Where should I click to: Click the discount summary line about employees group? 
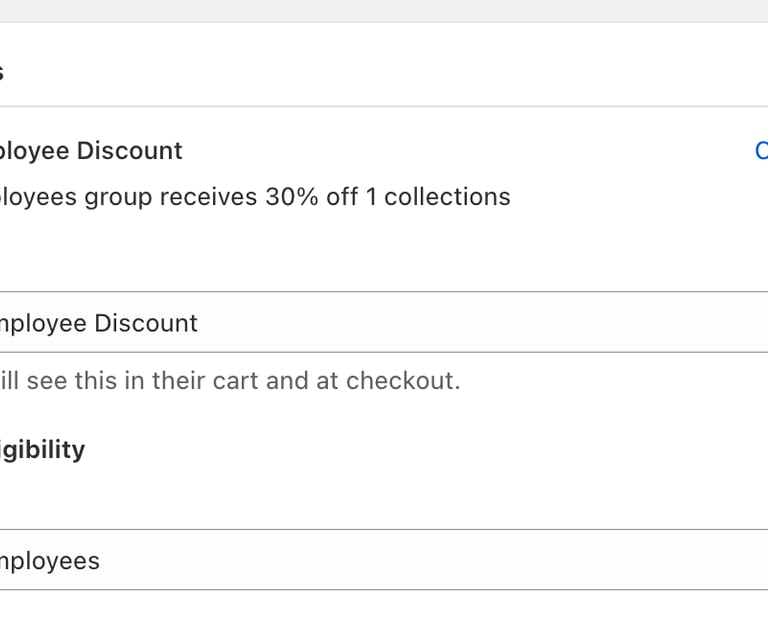tap(255, 197)
